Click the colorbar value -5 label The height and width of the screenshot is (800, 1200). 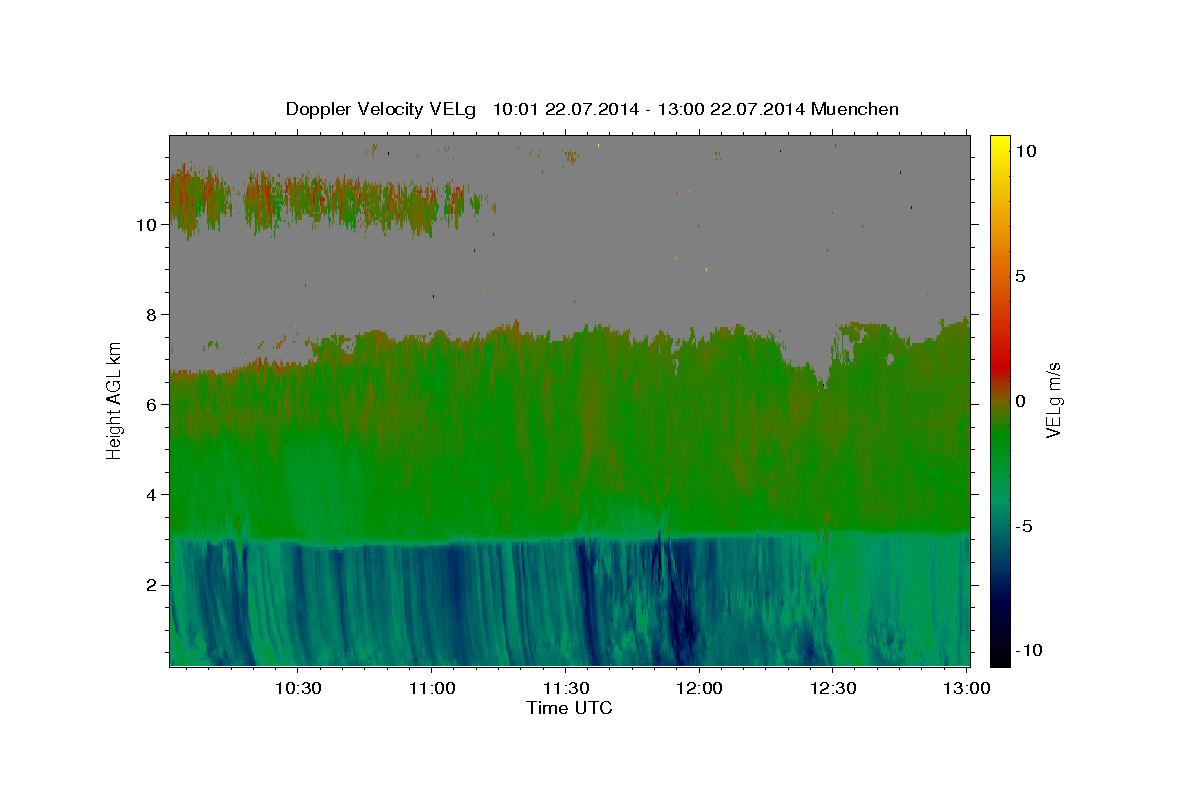point(1024,526)
